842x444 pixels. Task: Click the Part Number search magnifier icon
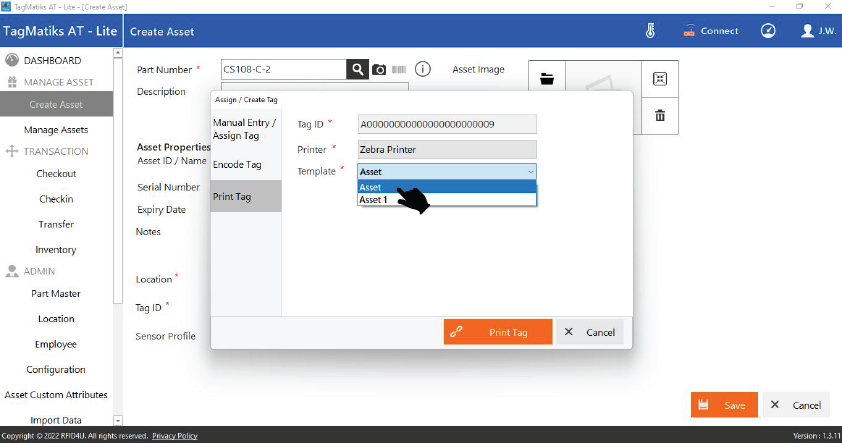(x=357, y=69)
